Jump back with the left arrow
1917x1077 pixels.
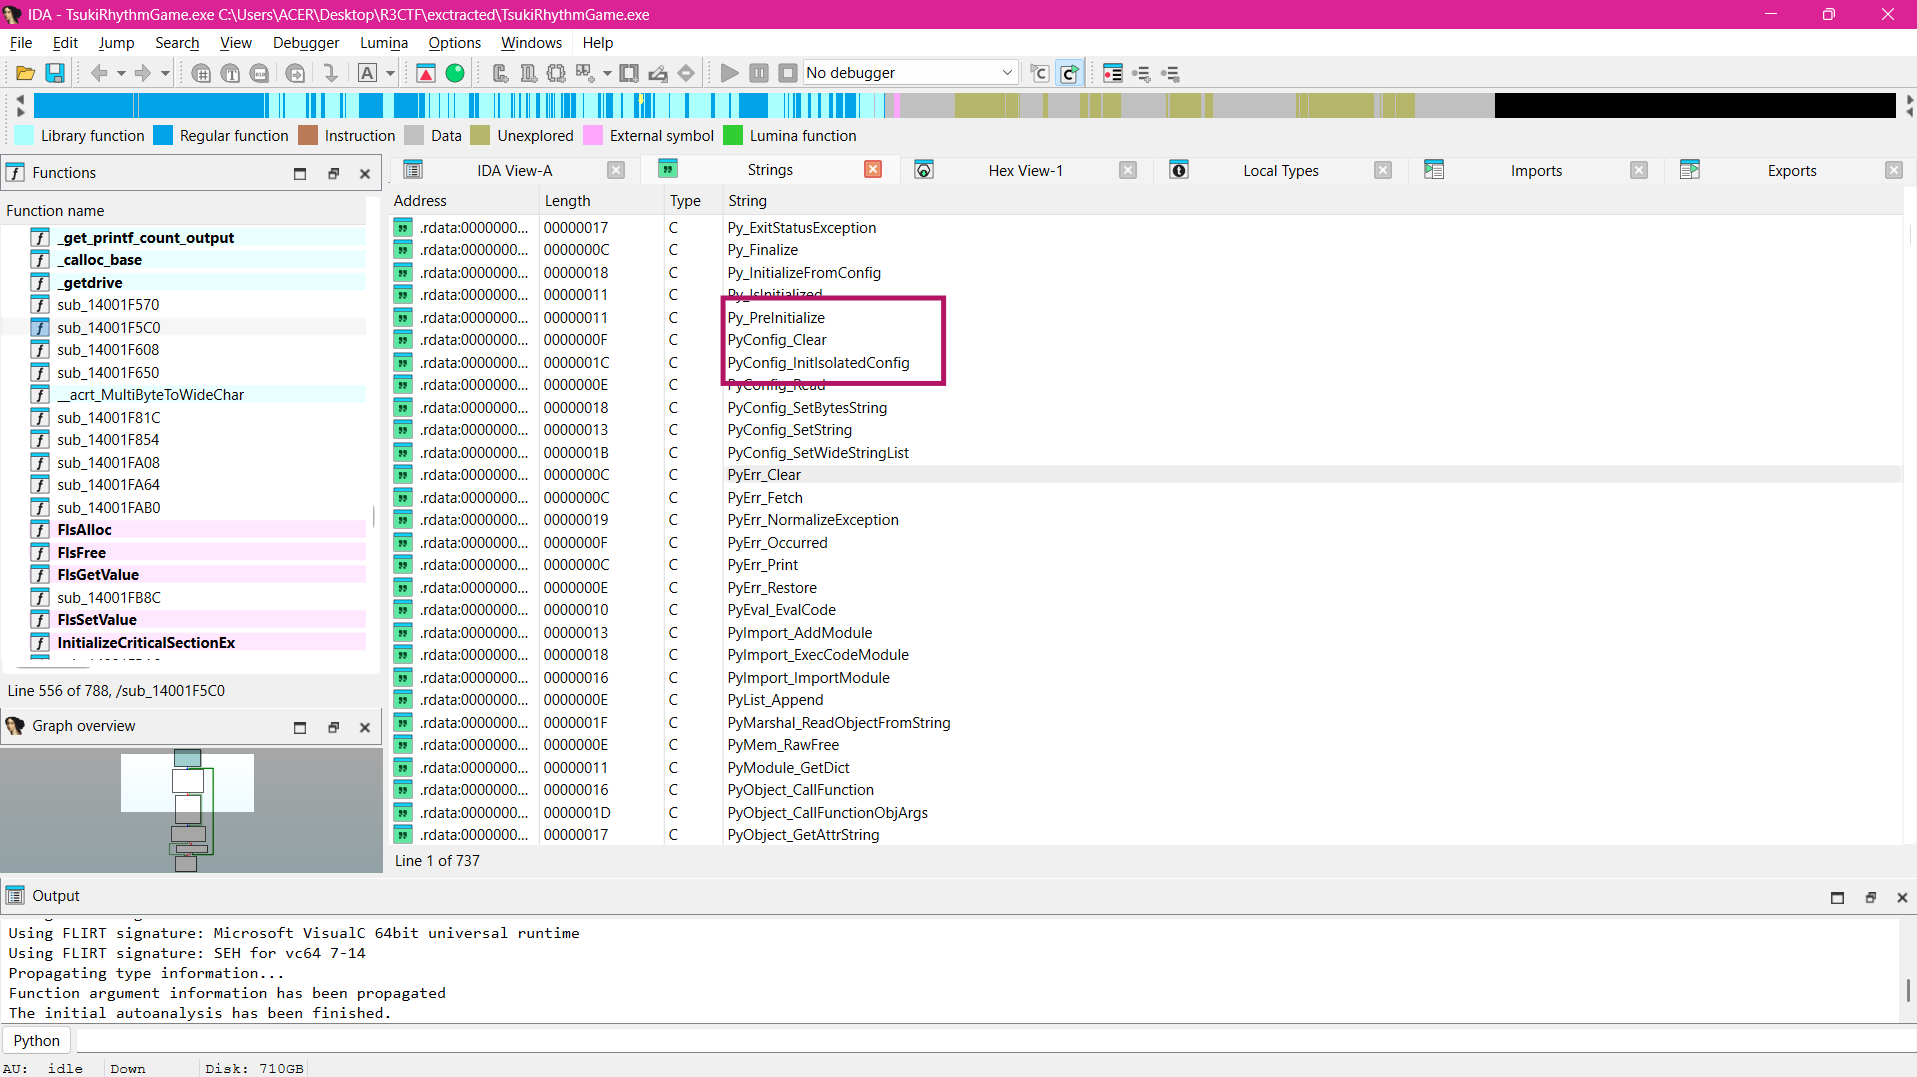99,73
